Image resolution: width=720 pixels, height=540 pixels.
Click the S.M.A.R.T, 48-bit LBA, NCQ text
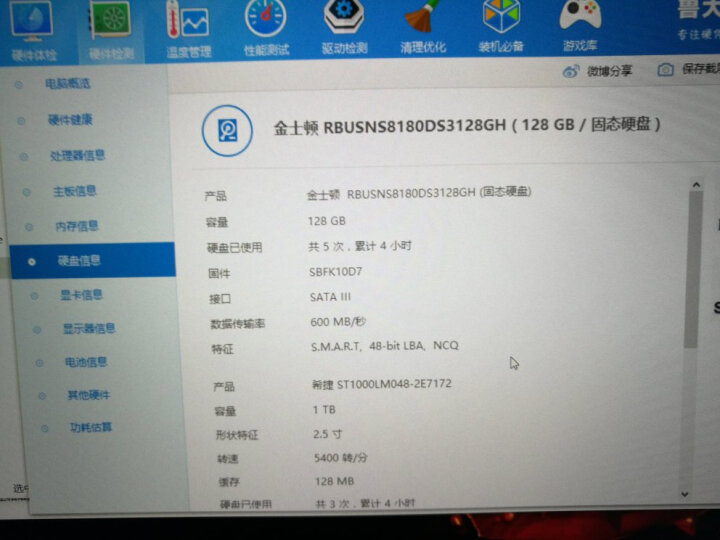tap(385, 346)
